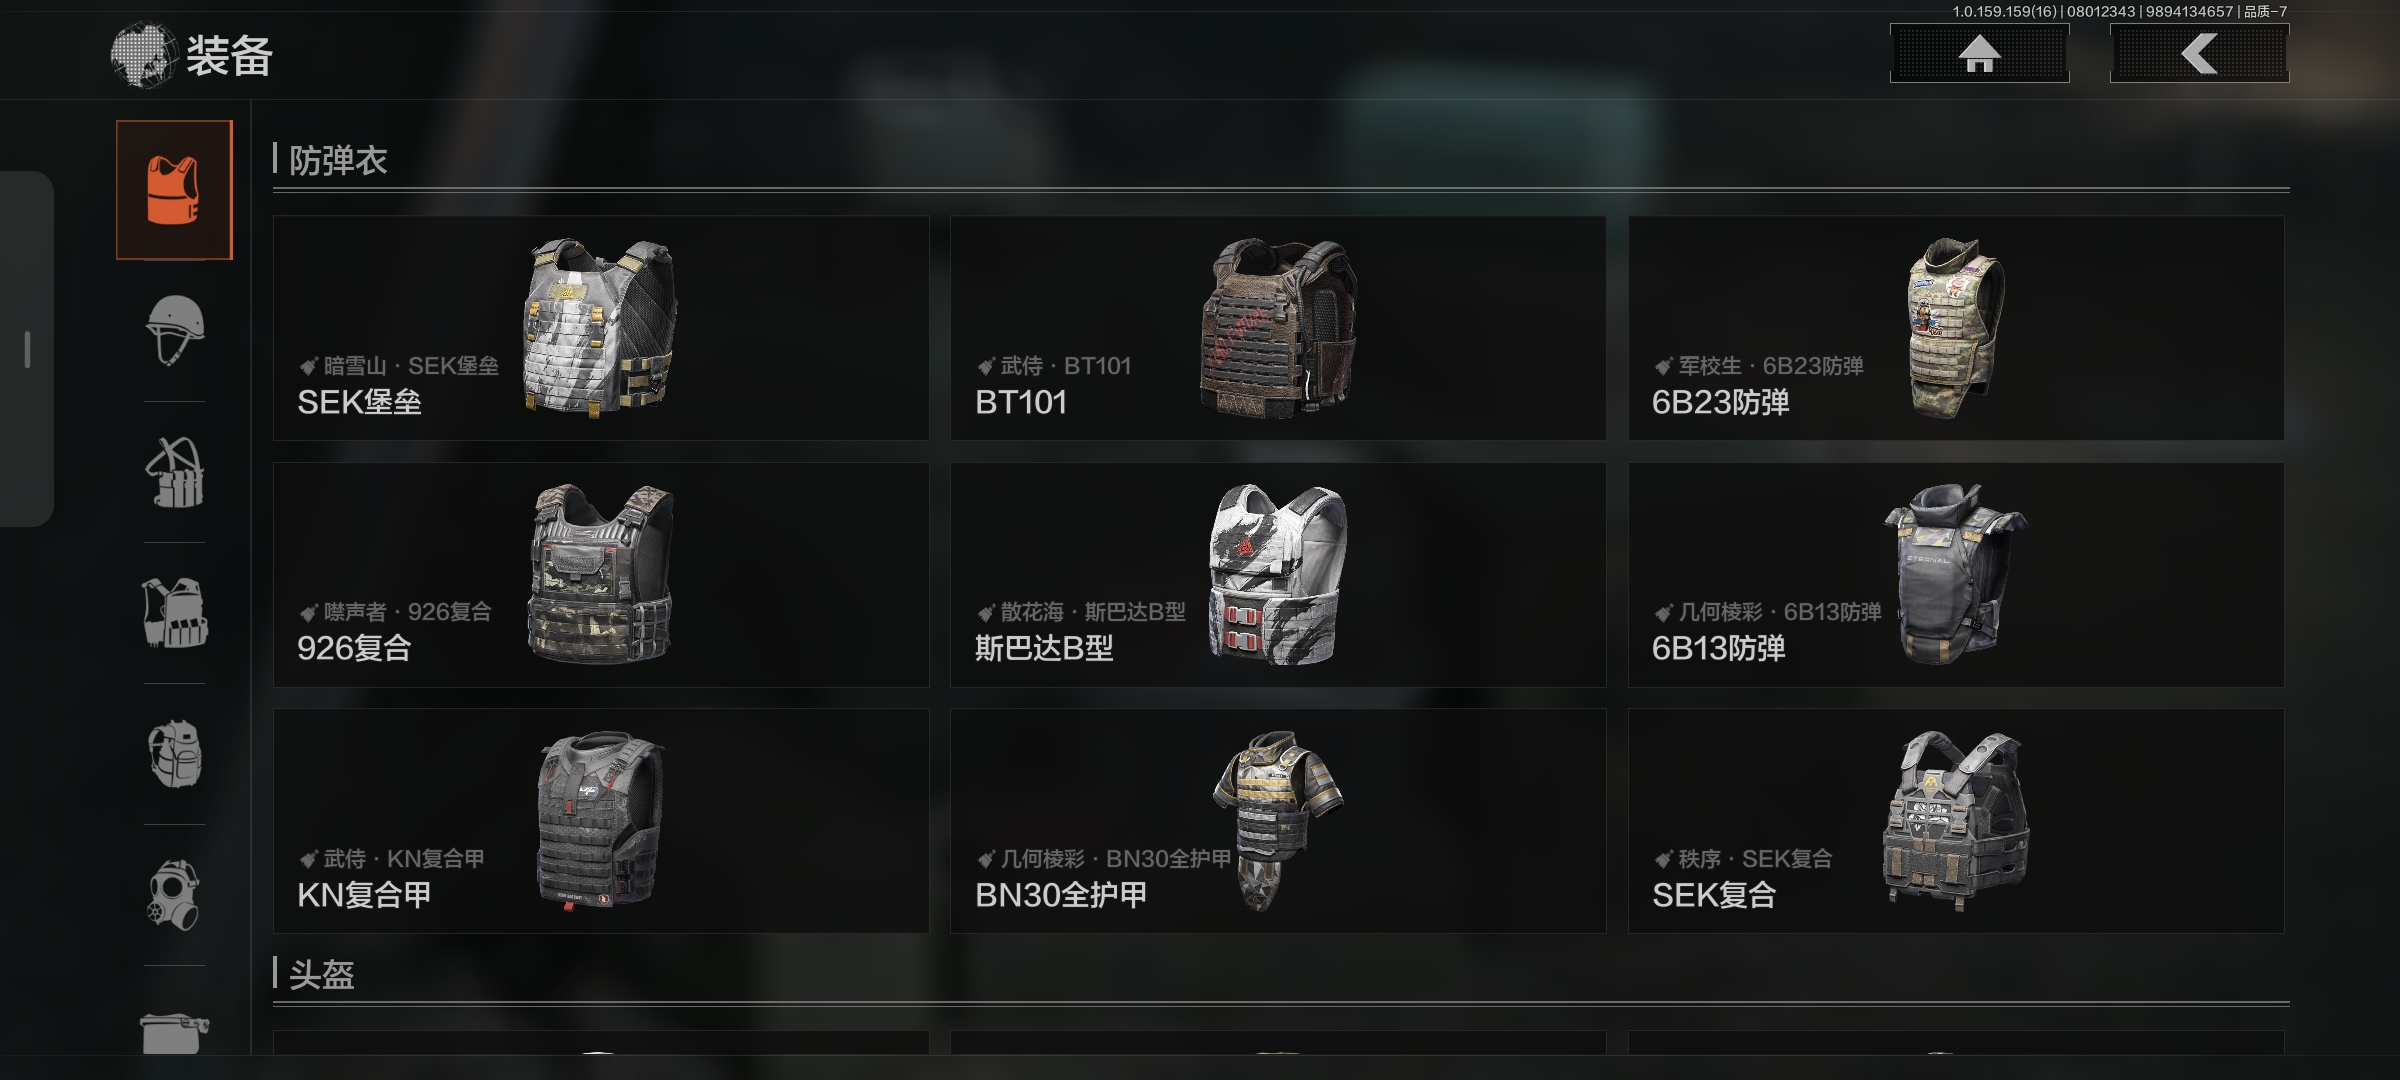Select the BN30全护甲 full armor card
This screenshot has width=2400, height=1080.
pyautogui.click(x=1278, y=821)
